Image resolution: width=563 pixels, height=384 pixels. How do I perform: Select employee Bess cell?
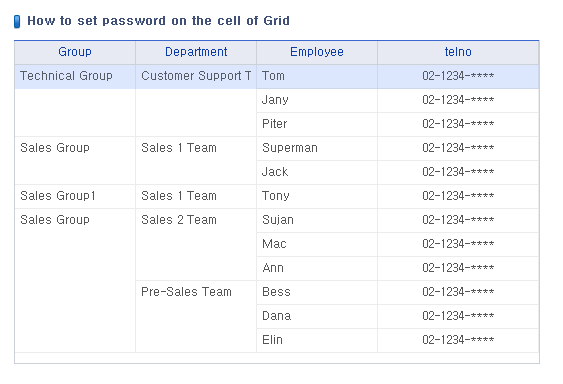pyautogui.click(x=317, y=292)
